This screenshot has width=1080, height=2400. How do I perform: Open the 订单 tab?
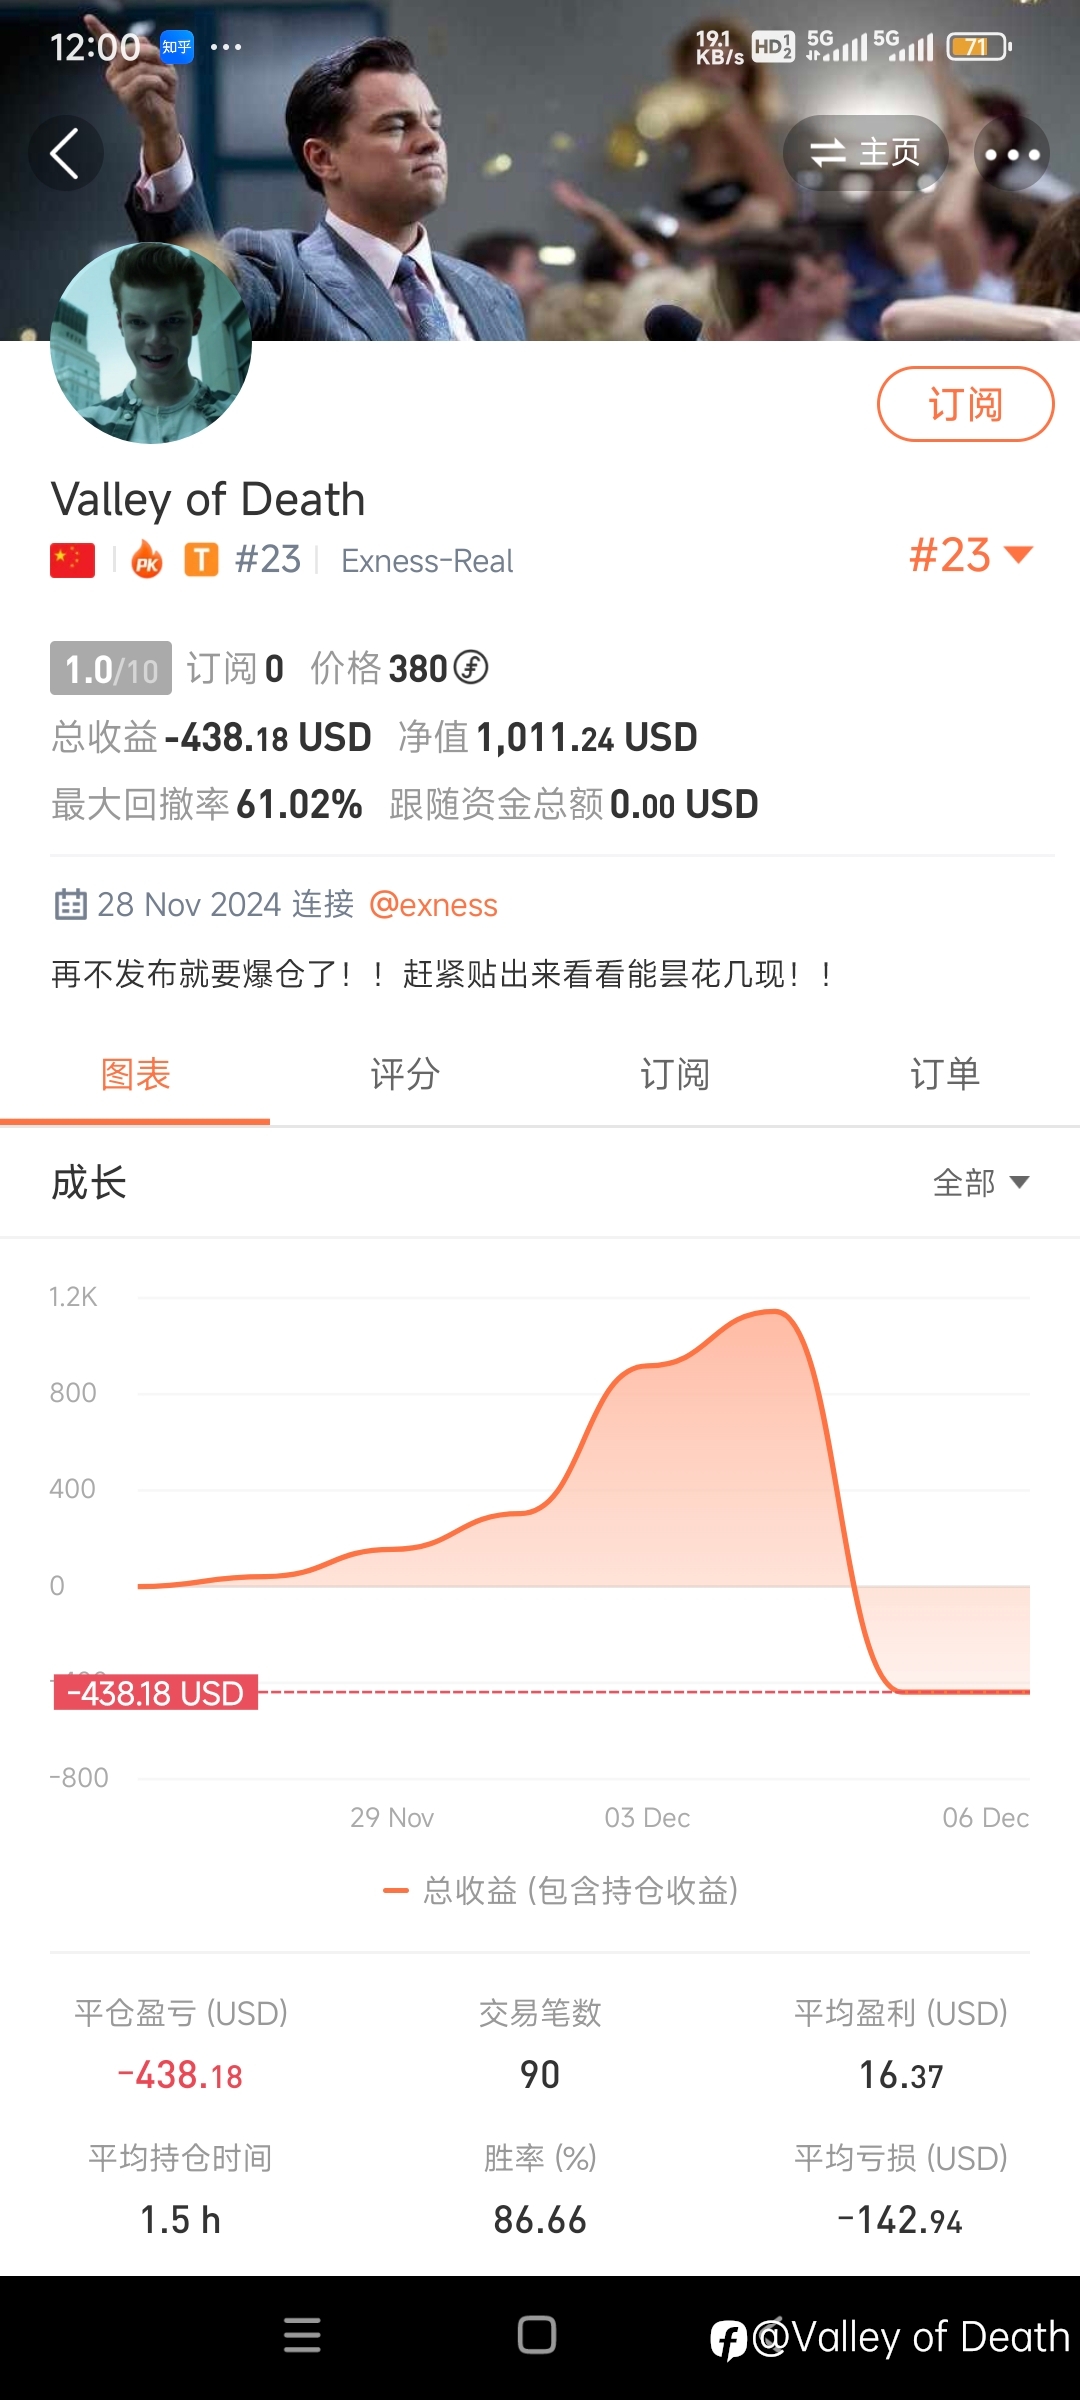[945, 1074]
